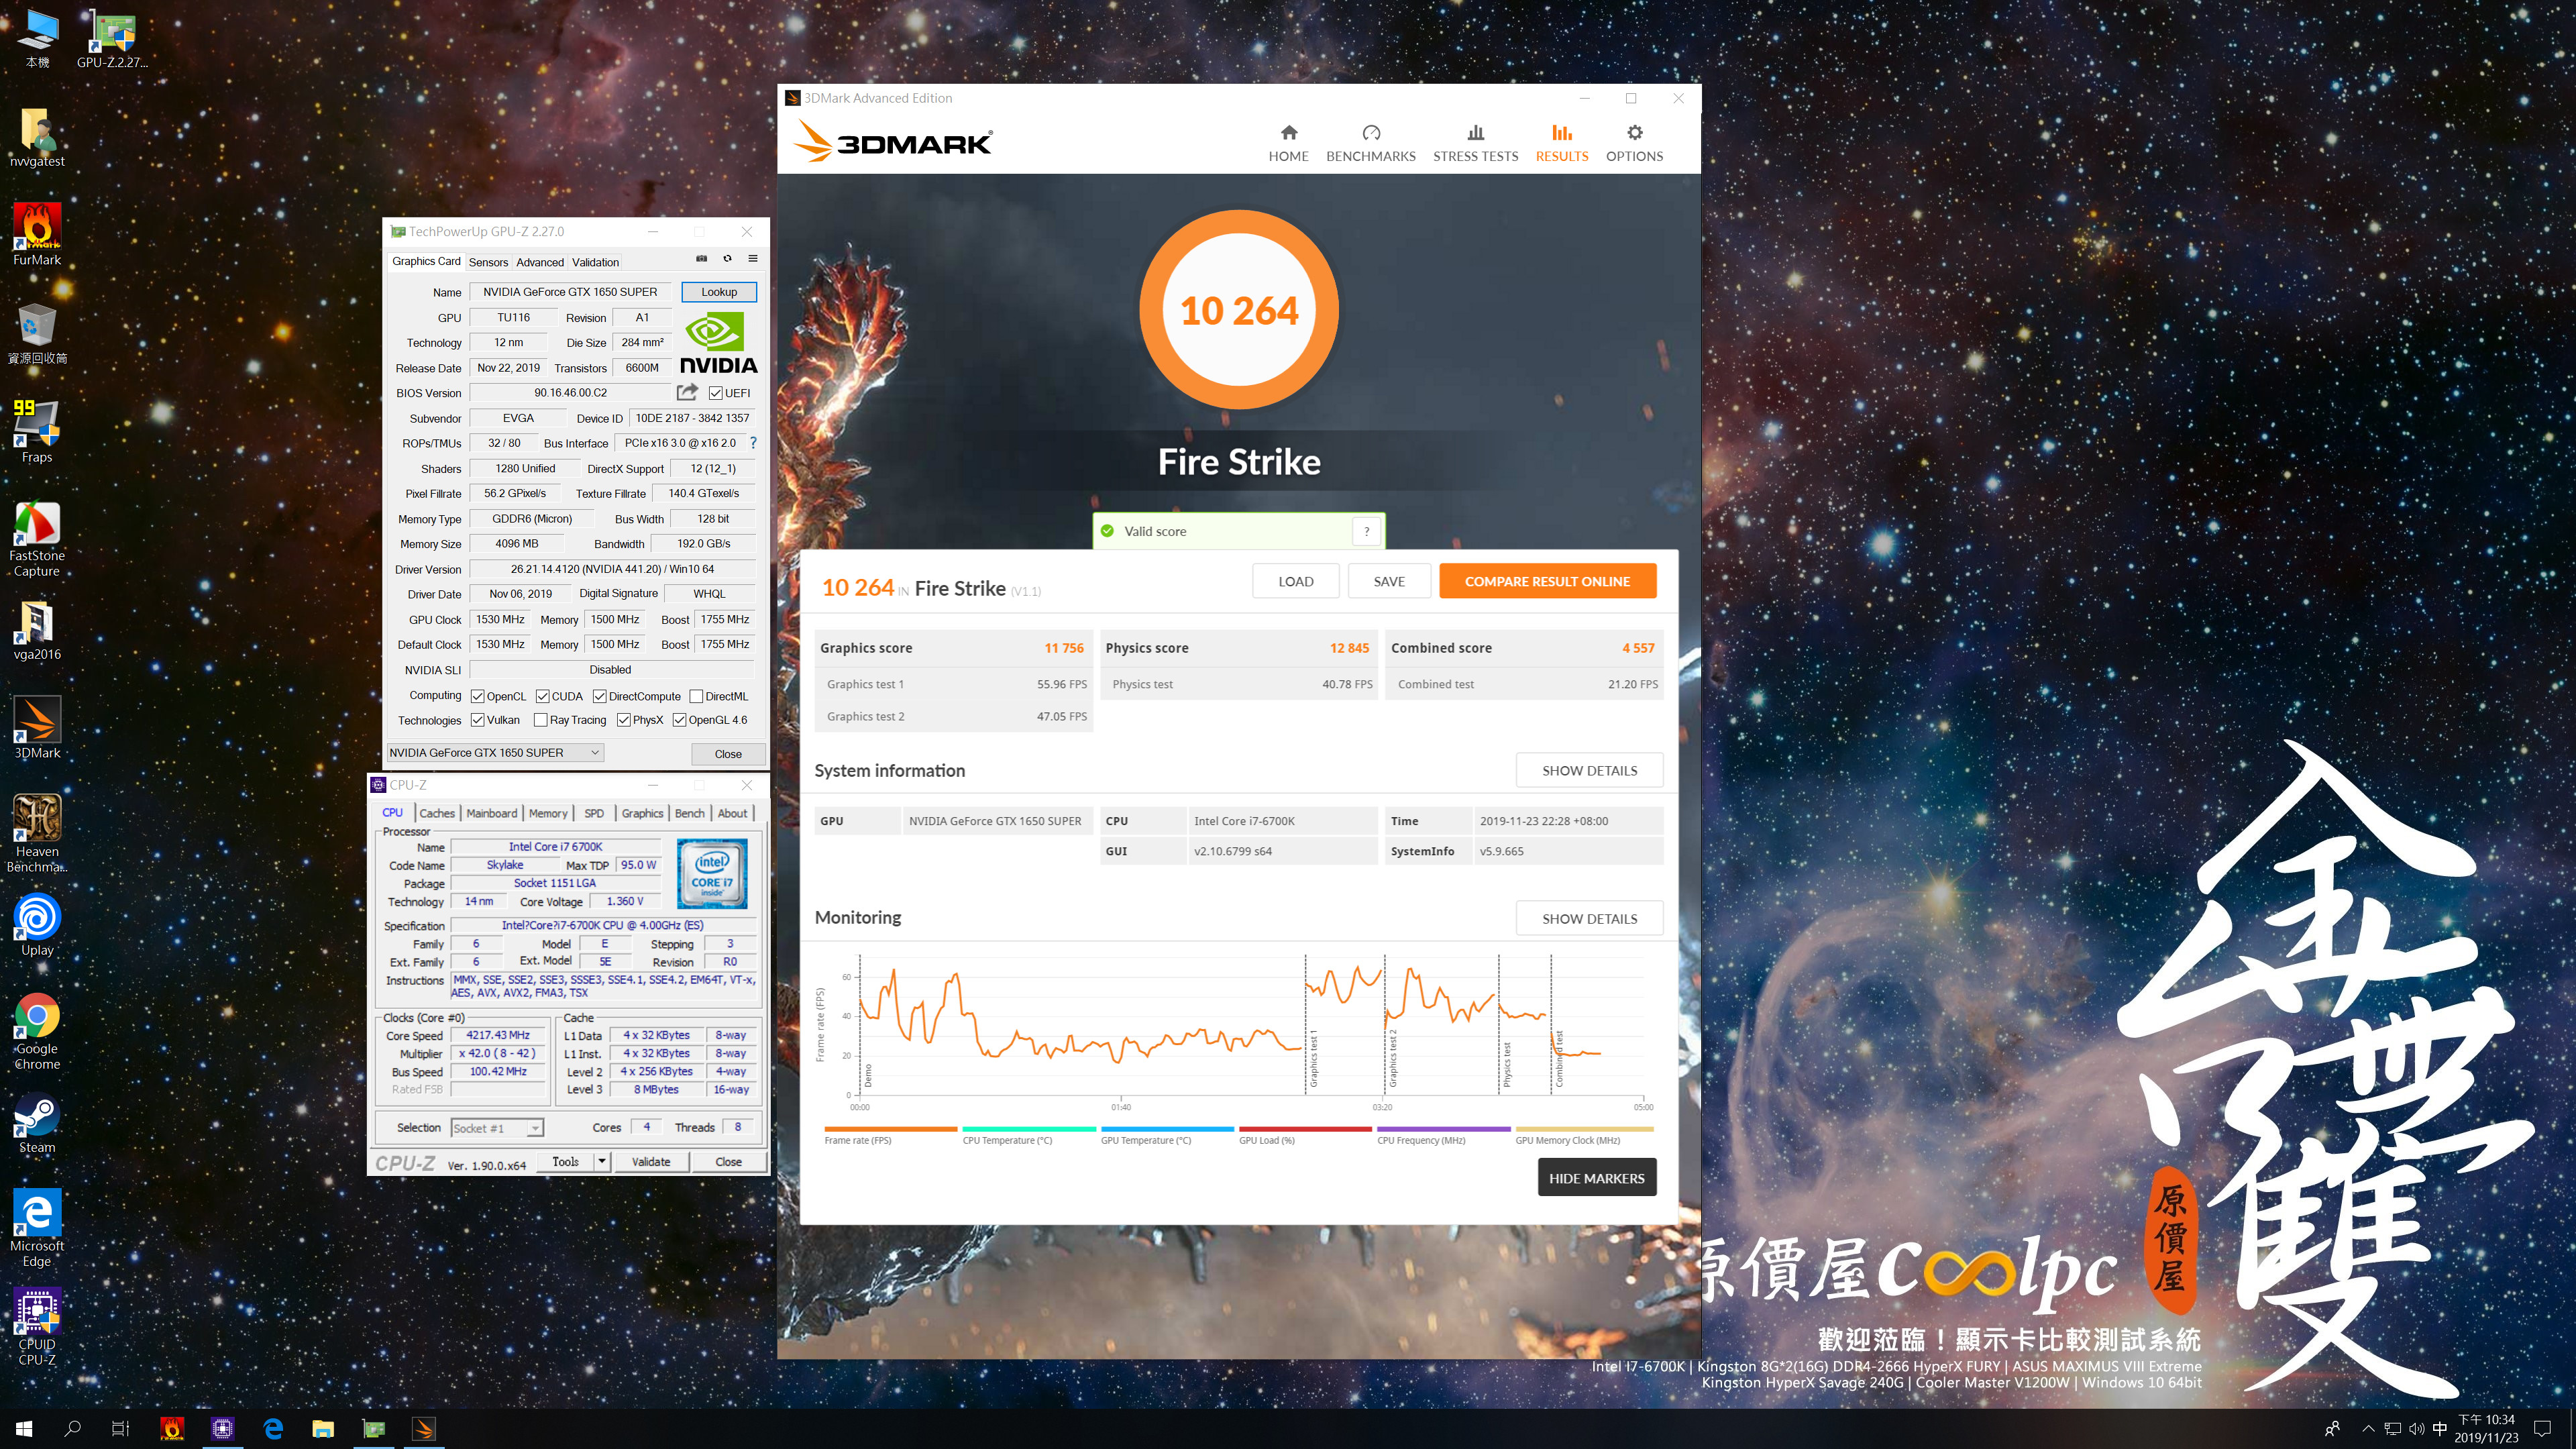Toggle the PhysX checkbox
The height and width of the screenshot is (1449, 2576).
[x=623, y=720]
